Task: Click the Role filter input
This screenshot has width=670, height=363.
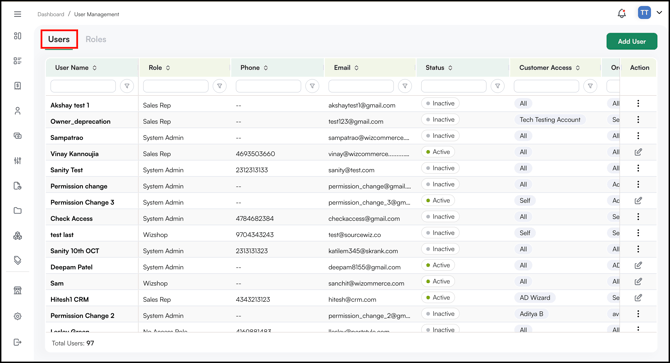Action: click(x=176, y=86)
